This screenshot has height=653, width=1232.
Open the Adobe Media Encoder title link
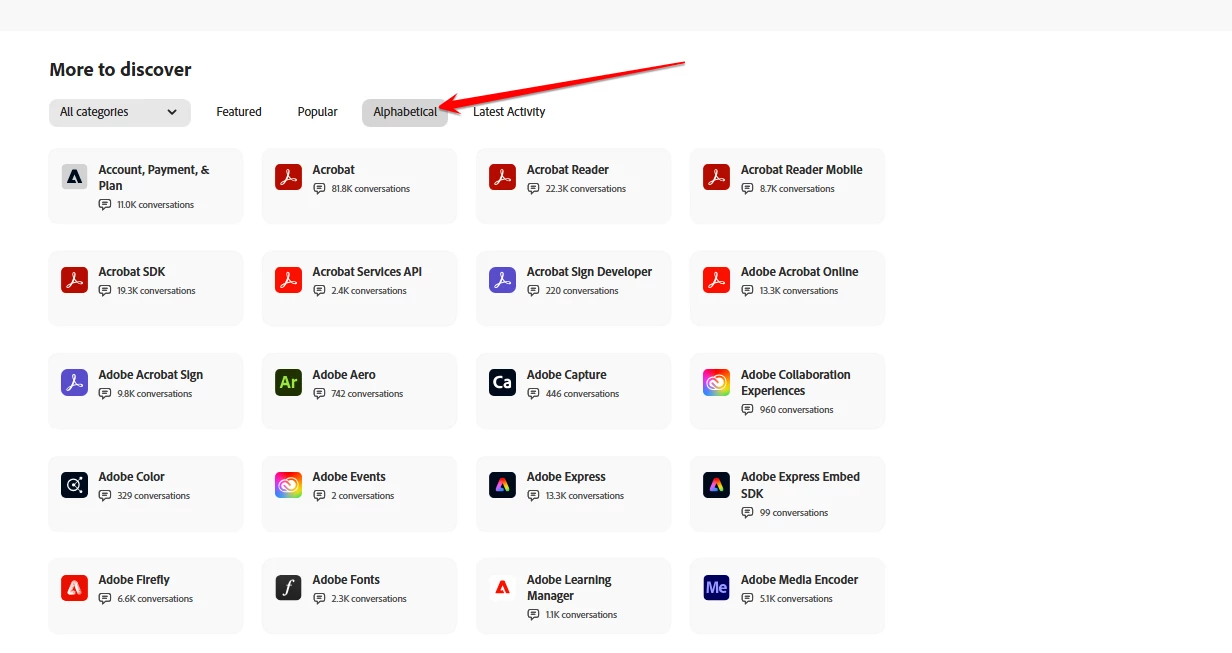click(x=800, y=580)
